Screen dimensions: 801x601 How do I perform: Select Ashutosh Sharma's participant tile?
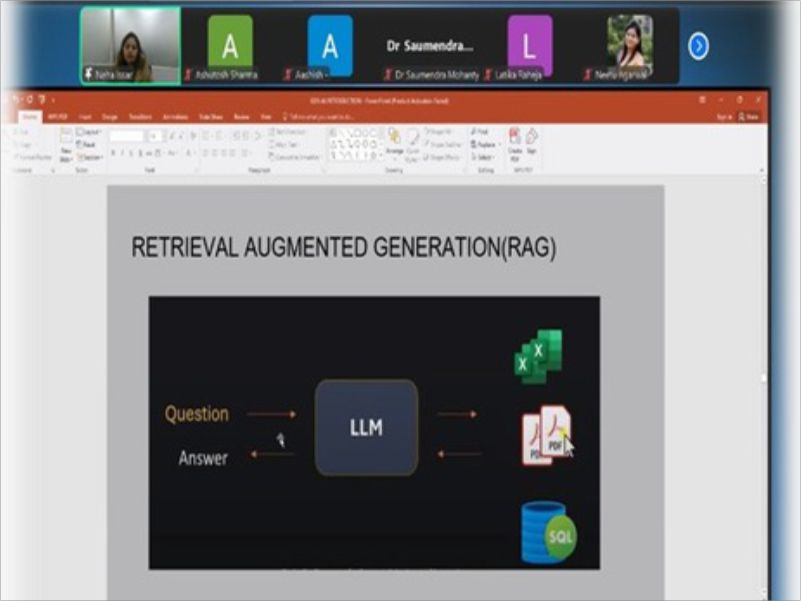point(230,47)
